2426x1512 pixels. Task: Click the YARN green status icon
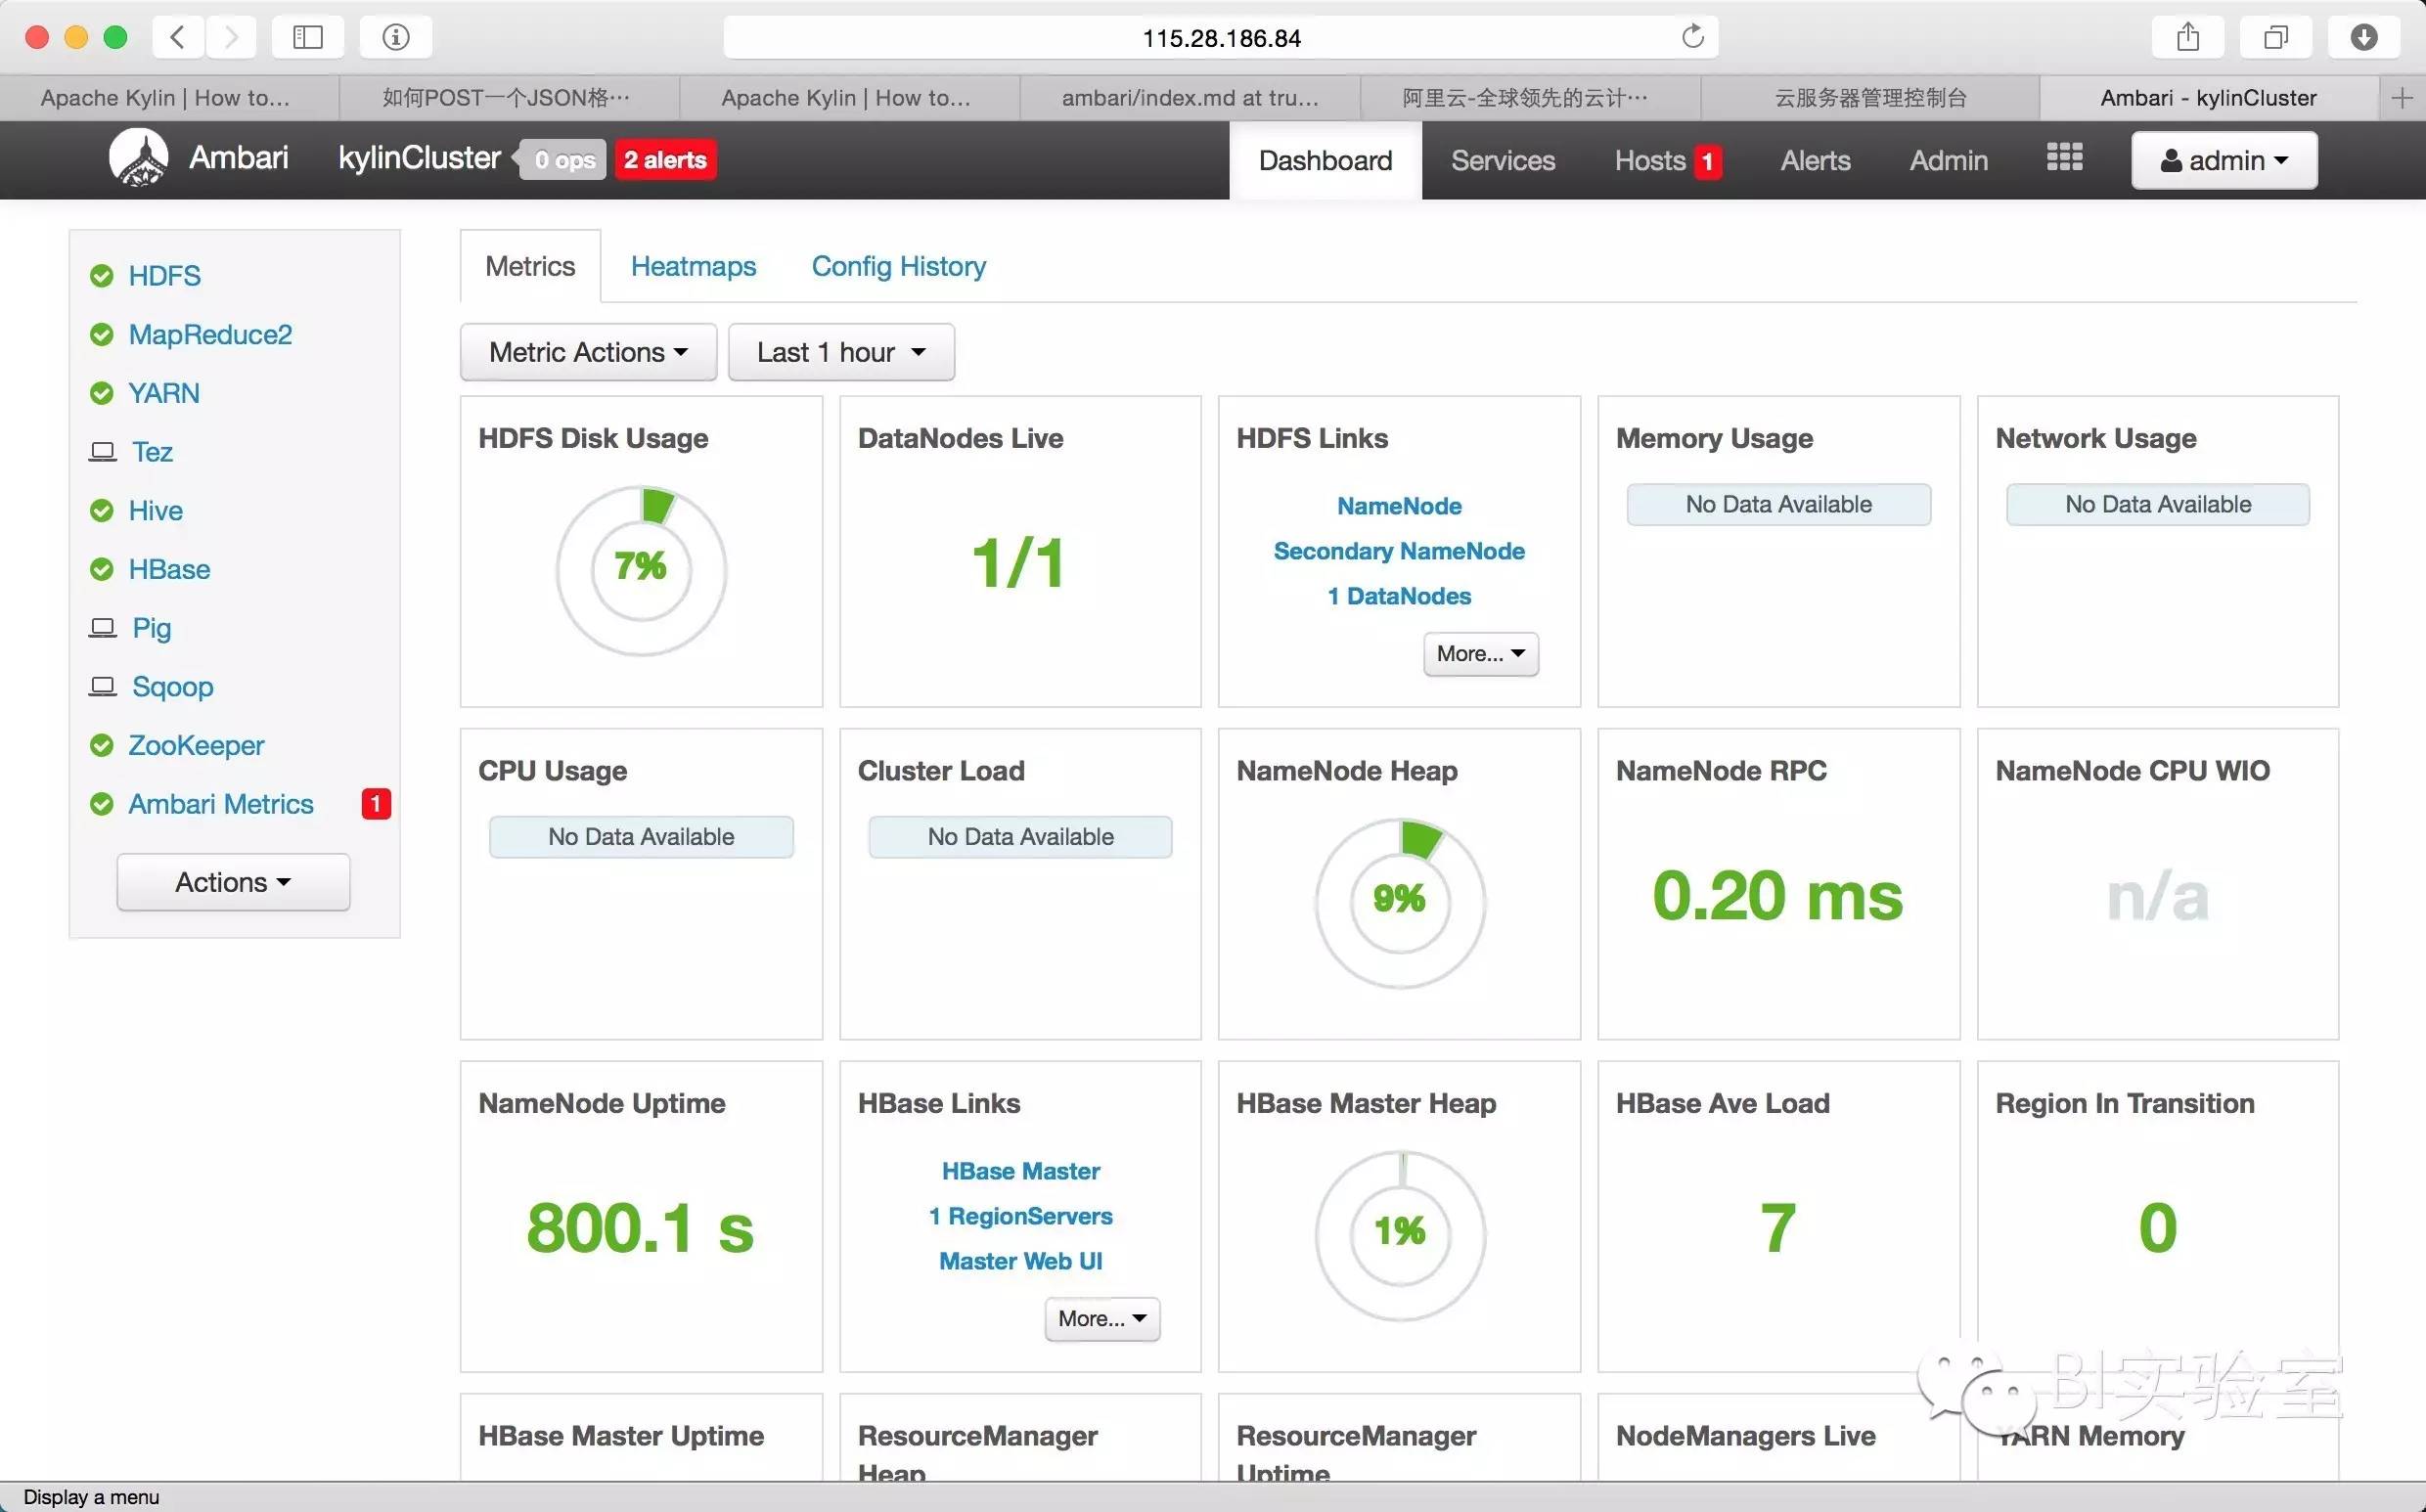click(x=101, y=394)
